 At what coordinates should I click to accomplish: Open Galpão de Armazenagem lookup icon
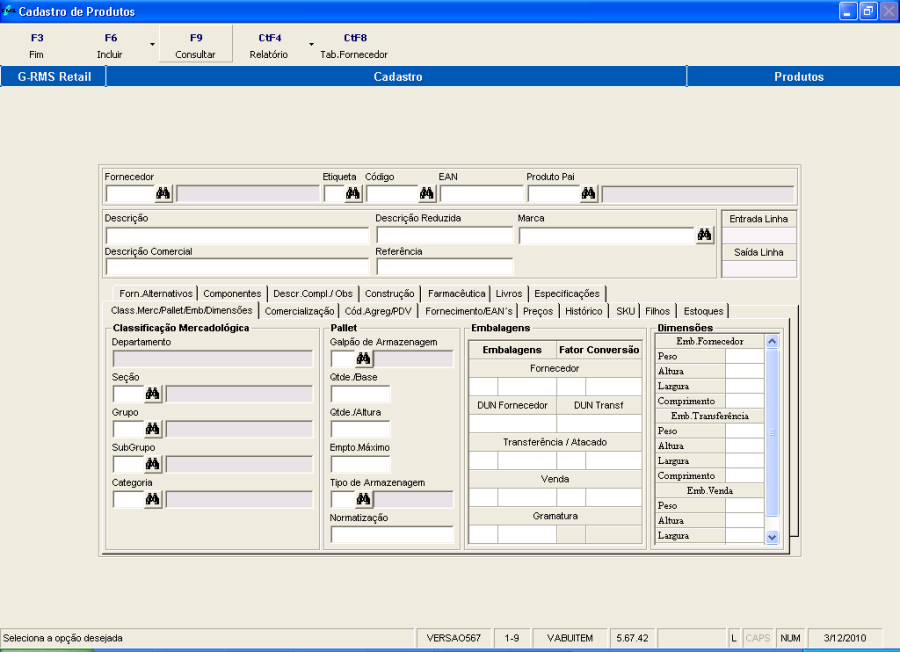pos(363,359)
